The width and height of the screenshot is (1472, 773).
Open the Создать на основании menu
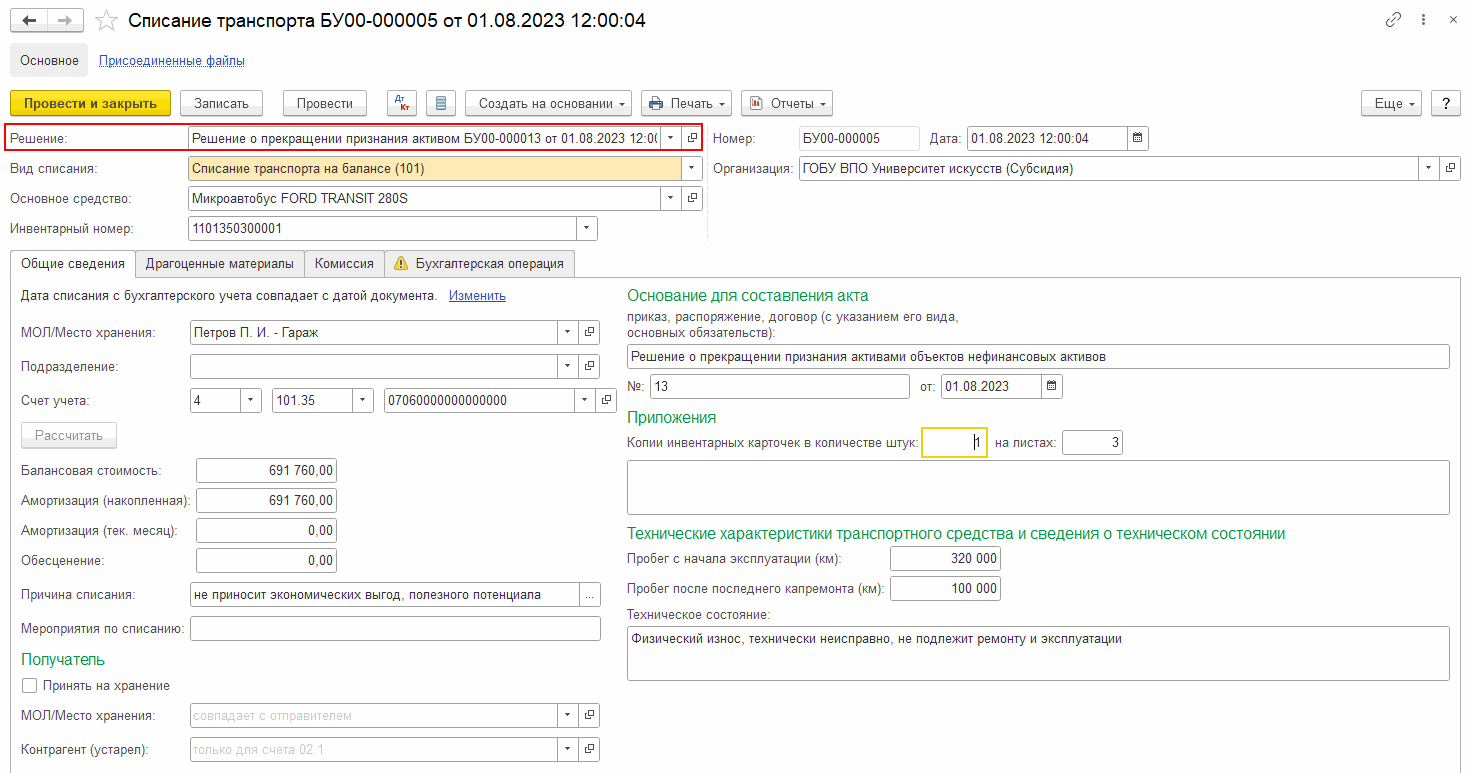click(549, 103)
